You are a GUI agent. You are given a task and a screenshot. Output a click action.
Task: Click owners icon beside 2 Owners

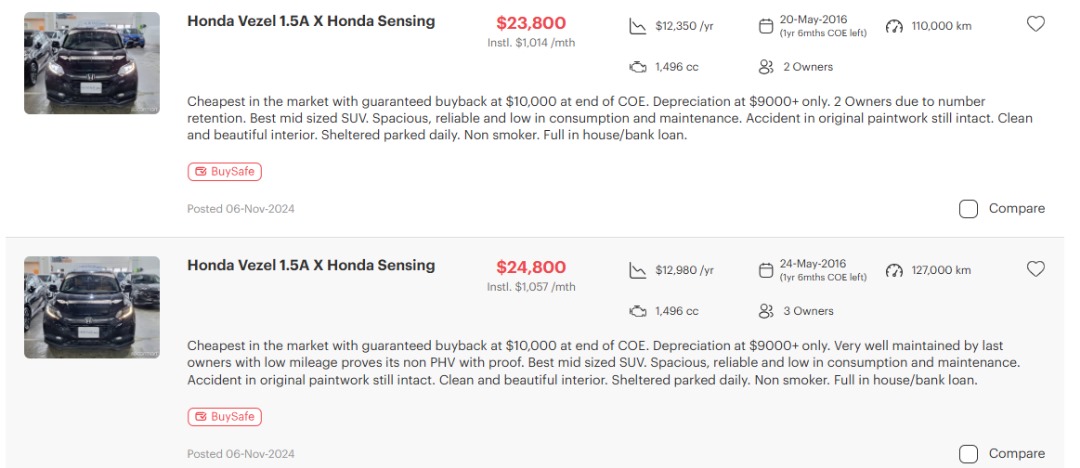point(766,67)
